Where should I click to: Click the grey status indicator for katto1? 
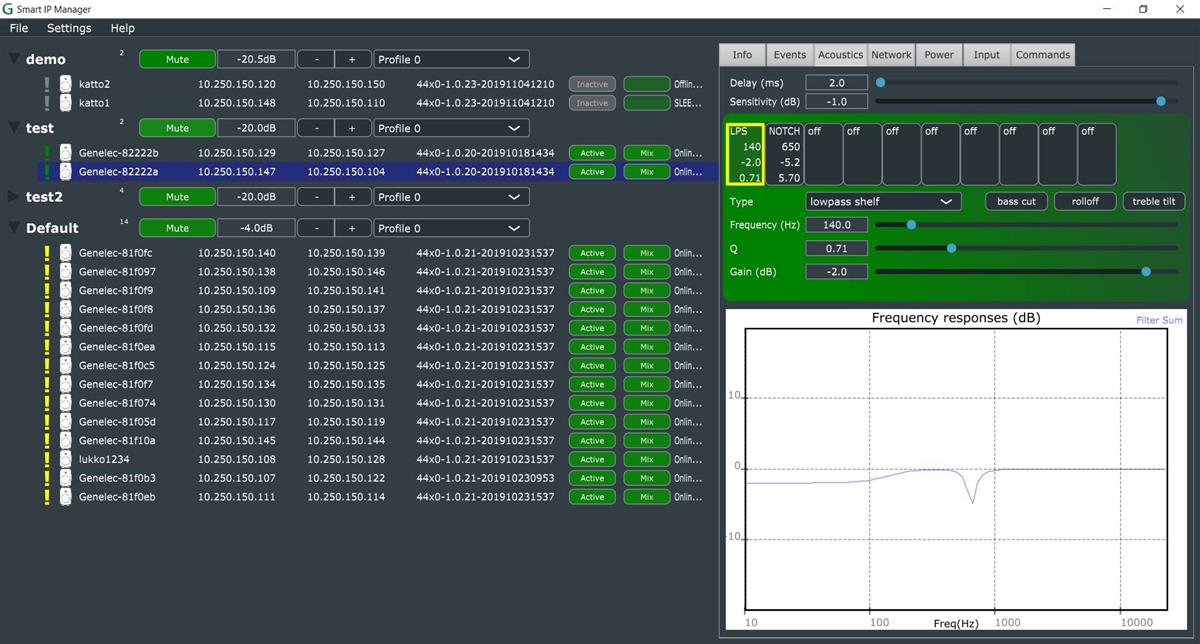point(47,103)
